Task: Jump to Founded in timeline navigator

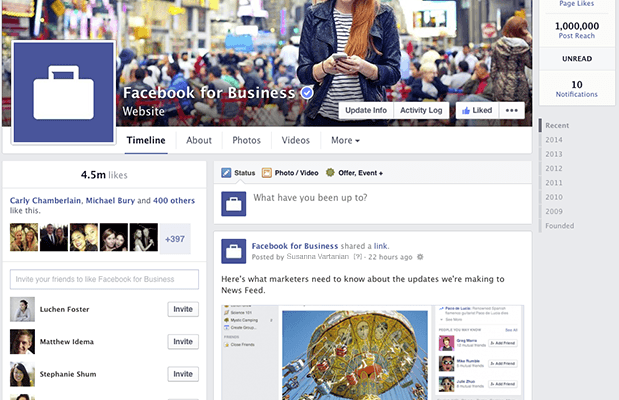Action: click(x=560, y=226)
